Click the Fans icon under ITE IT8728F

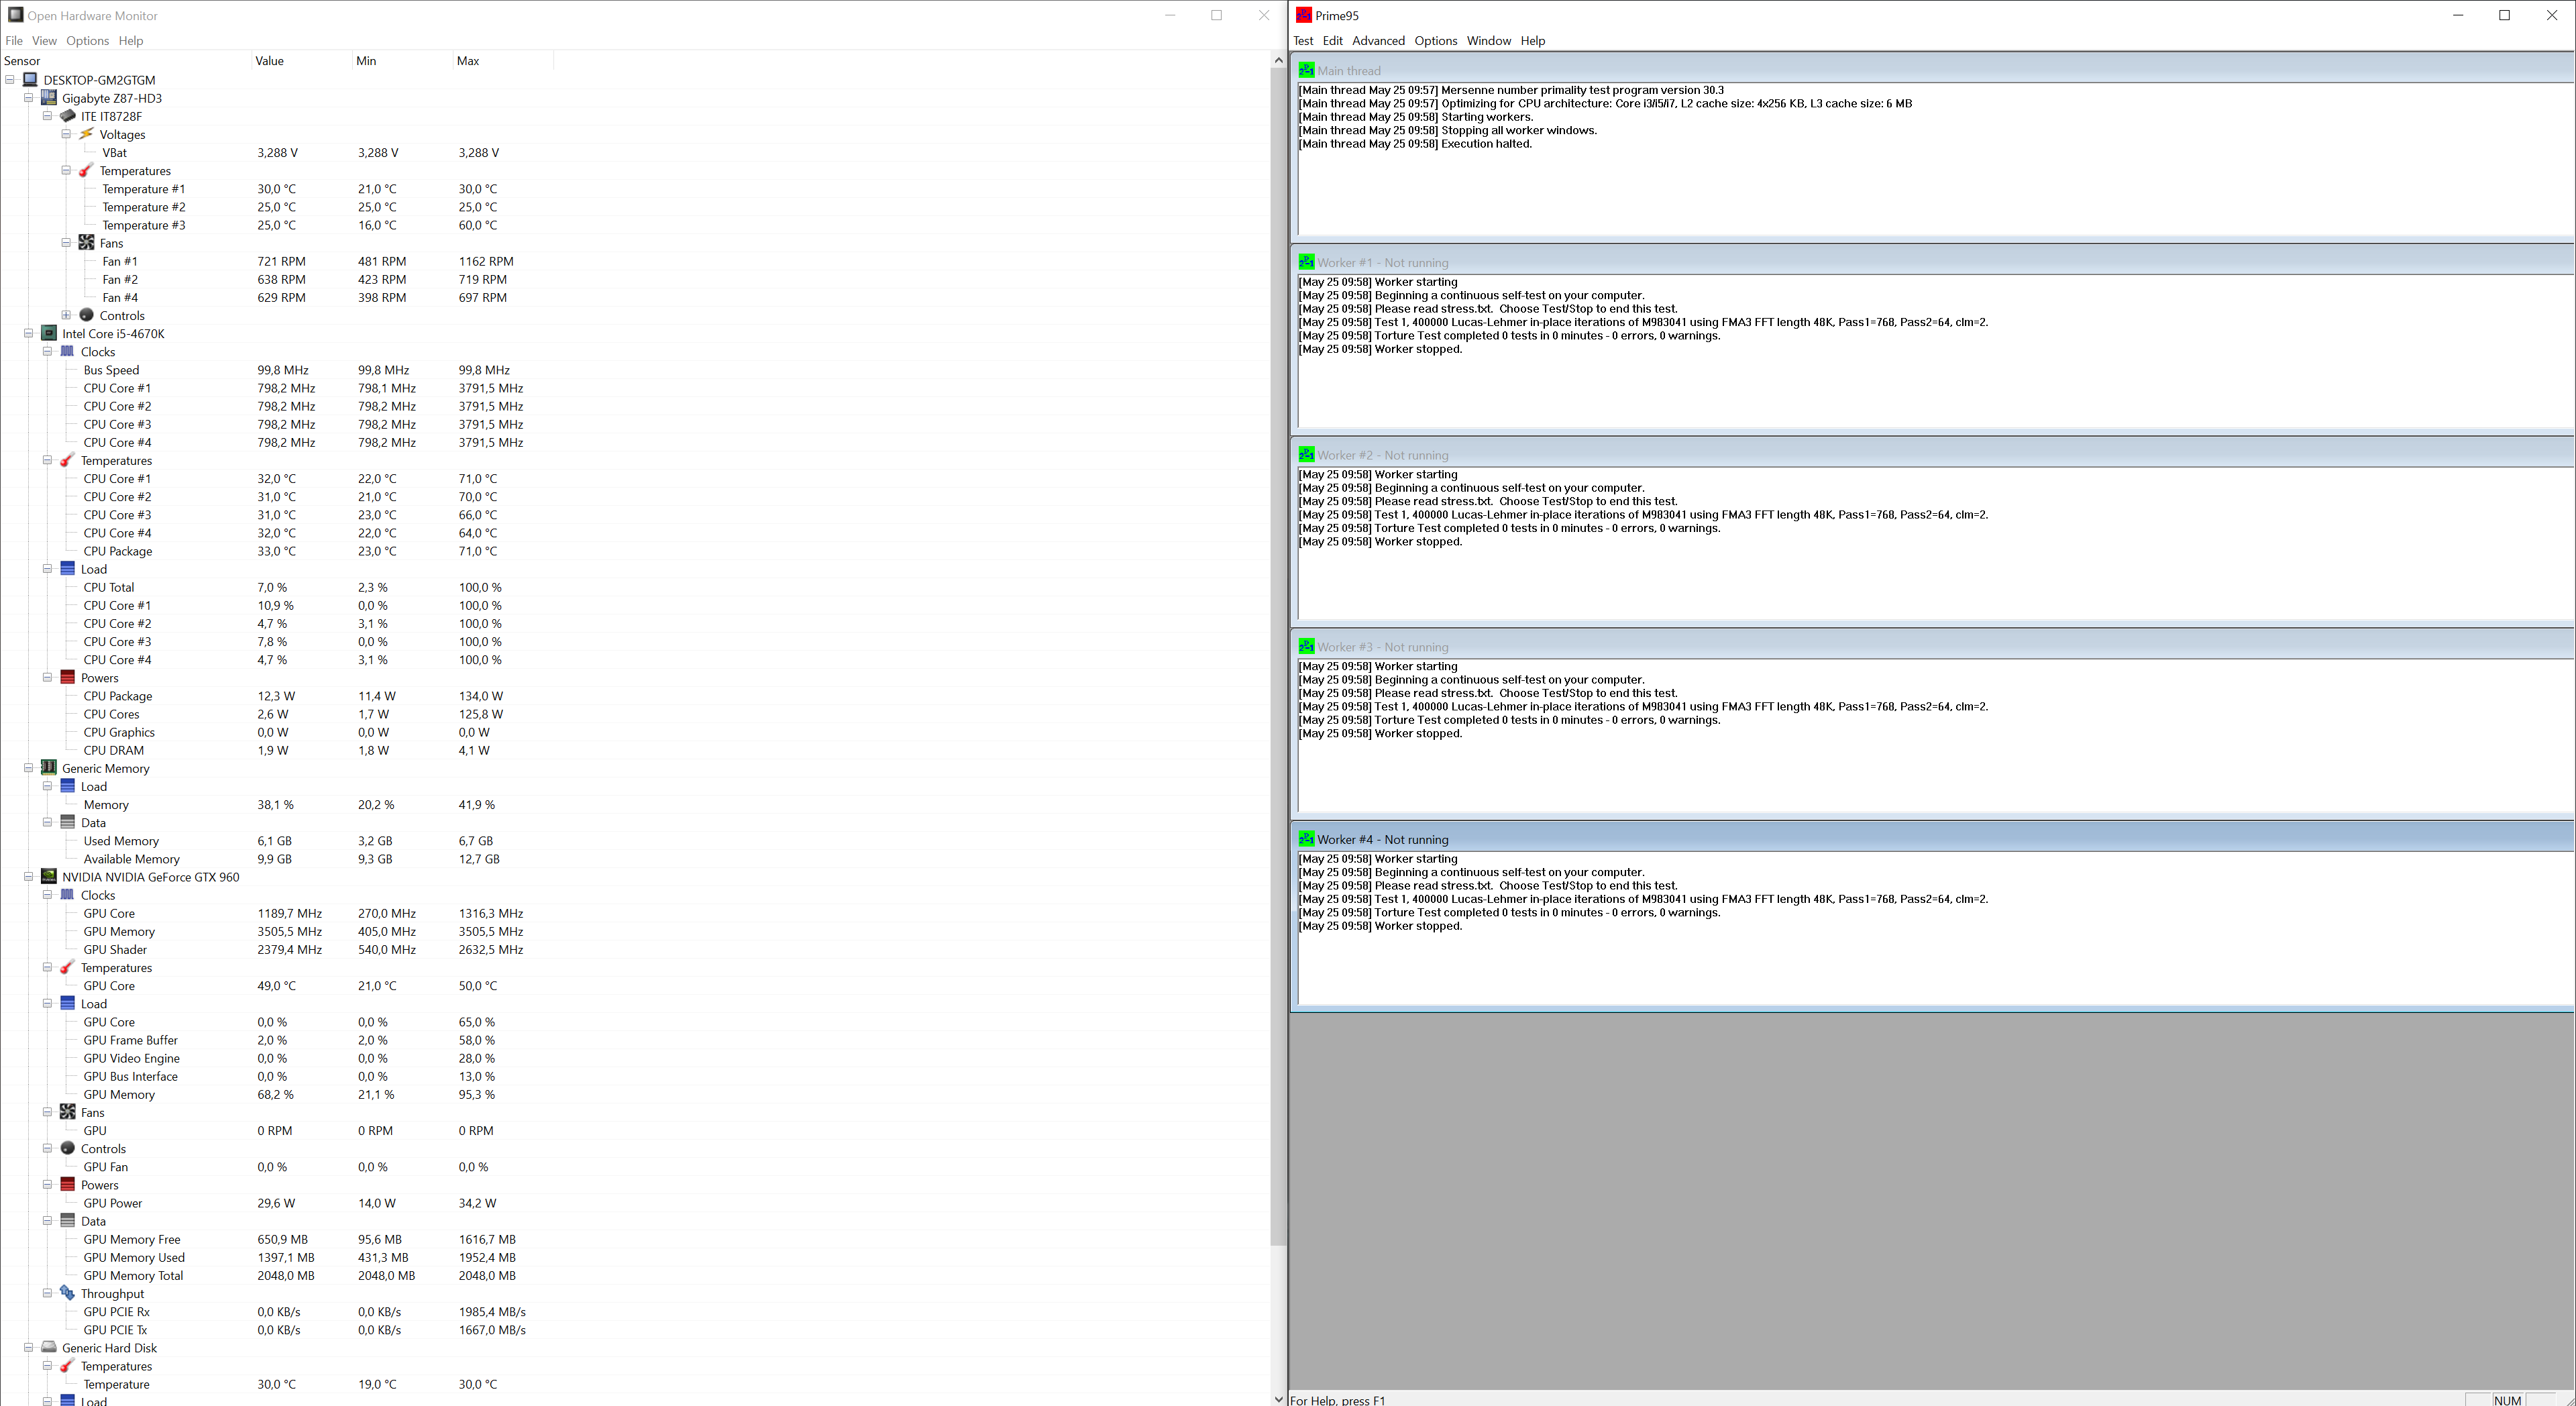(87, 243)
